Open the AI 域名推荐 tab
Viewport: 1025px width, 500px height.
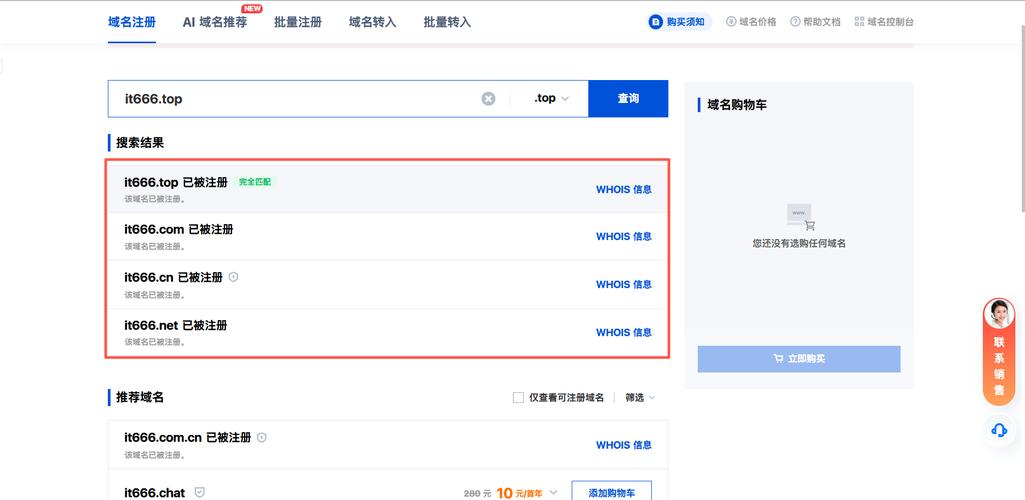click(x=215, y=22)
